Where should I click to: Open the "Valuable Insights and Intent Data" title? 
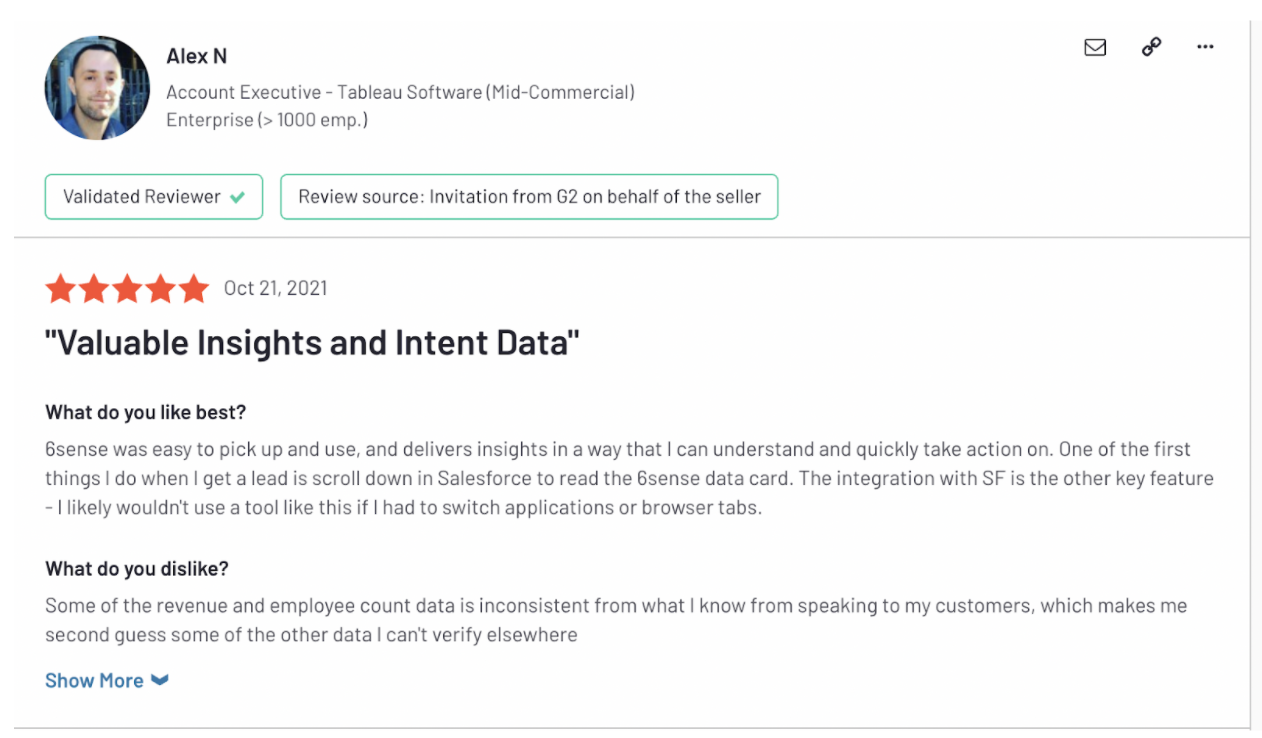312,343
